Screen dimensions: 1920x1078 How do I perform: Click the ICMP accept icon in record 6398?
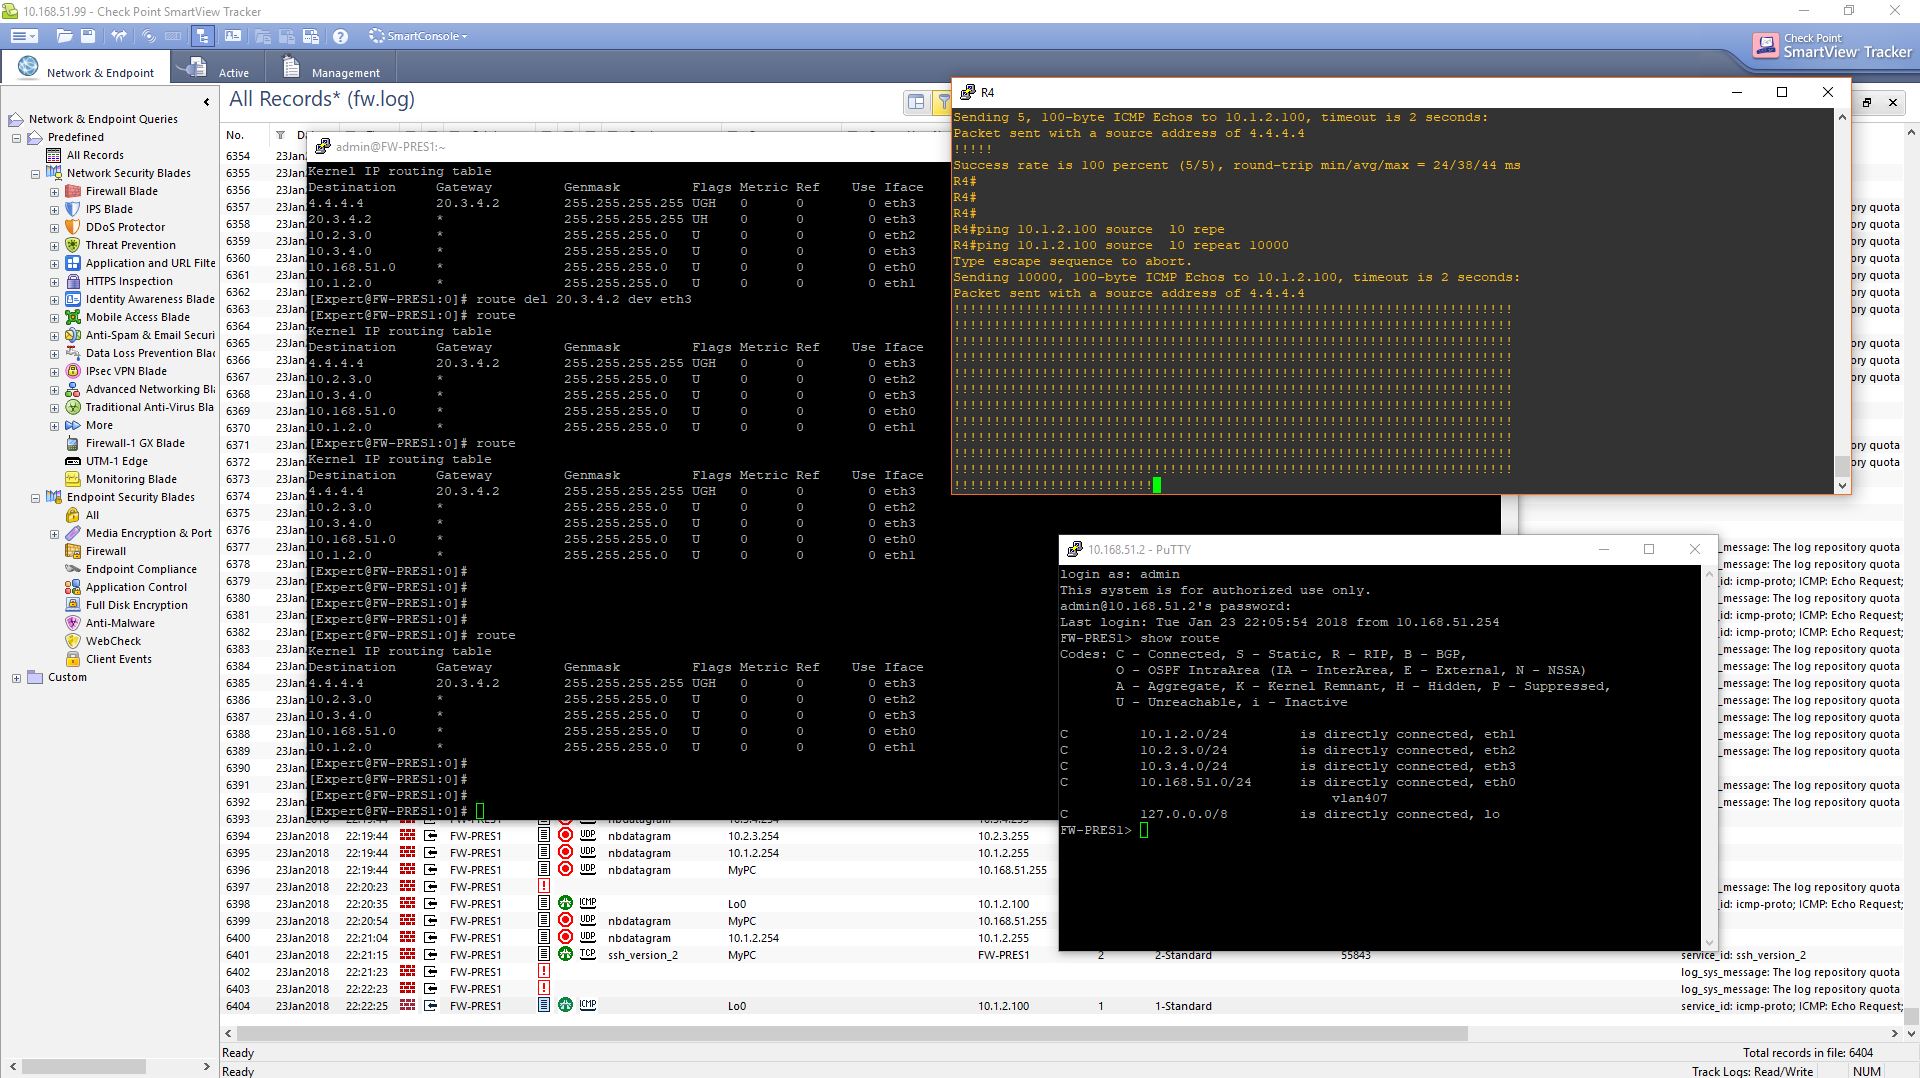click(565, 904)
